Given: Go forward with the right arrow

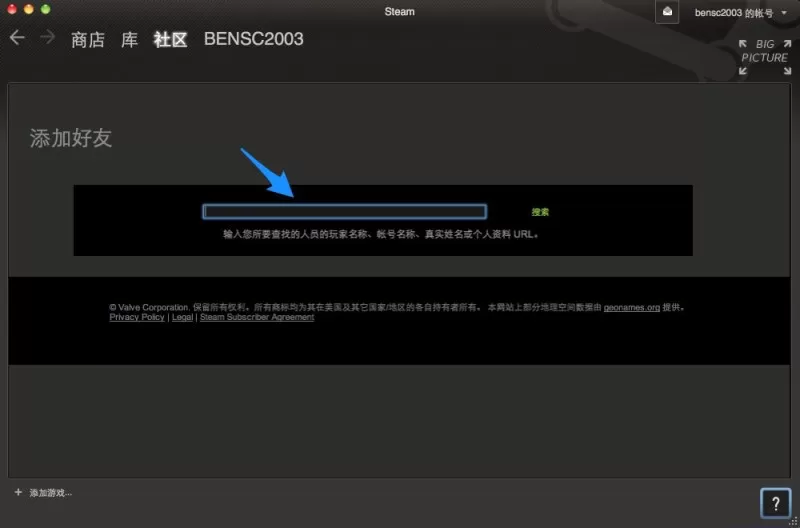Looking at the screenshot, I should pos(47,37).
